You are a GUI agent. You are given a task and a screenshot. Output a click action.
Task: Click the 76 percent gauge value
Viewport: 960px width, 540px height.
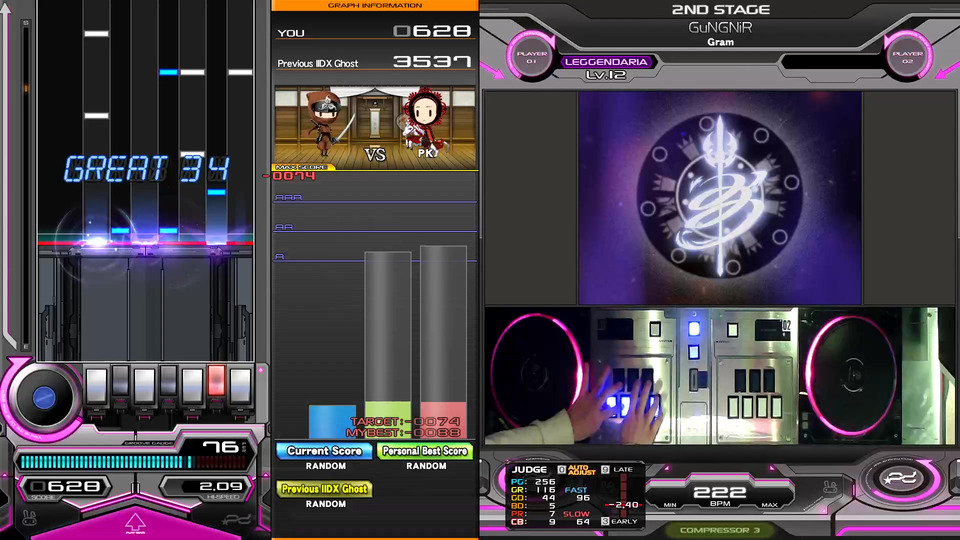221,447
